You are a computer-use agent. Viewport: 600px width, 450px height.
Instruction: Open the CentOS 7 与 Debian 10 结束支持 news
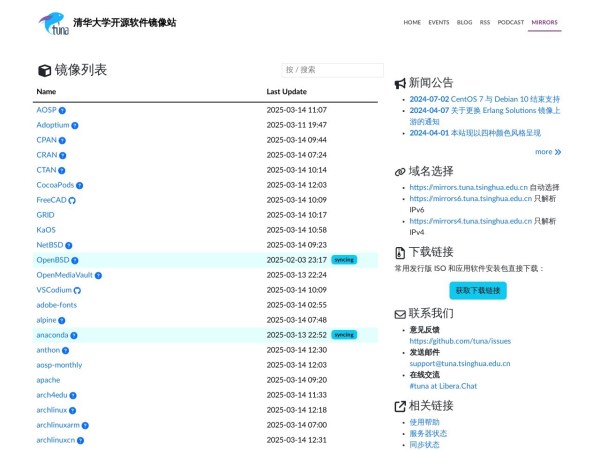(484, 99)
